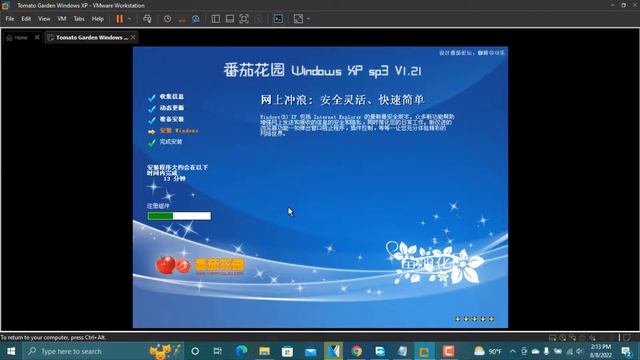
Task: Open the weather widget showing 90°F
Action: coord(488,351)
